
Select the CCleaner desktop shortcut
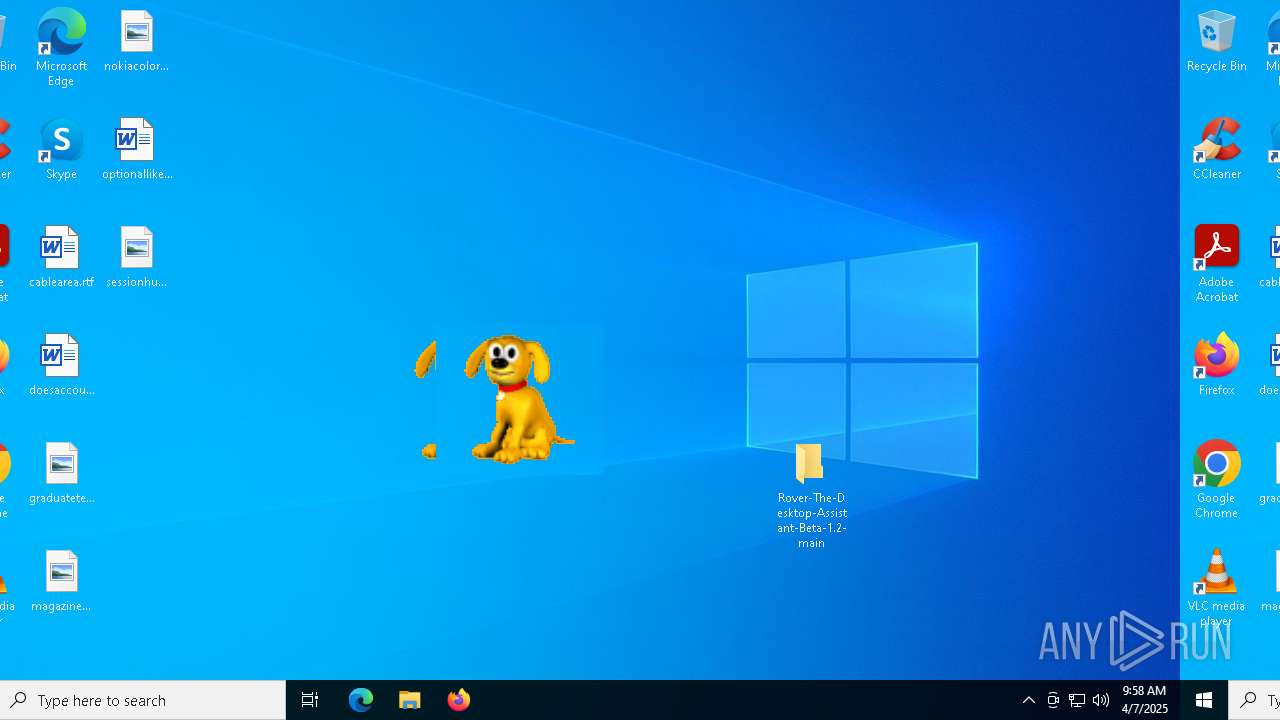pyautogui.click(x=1216, y=150)
